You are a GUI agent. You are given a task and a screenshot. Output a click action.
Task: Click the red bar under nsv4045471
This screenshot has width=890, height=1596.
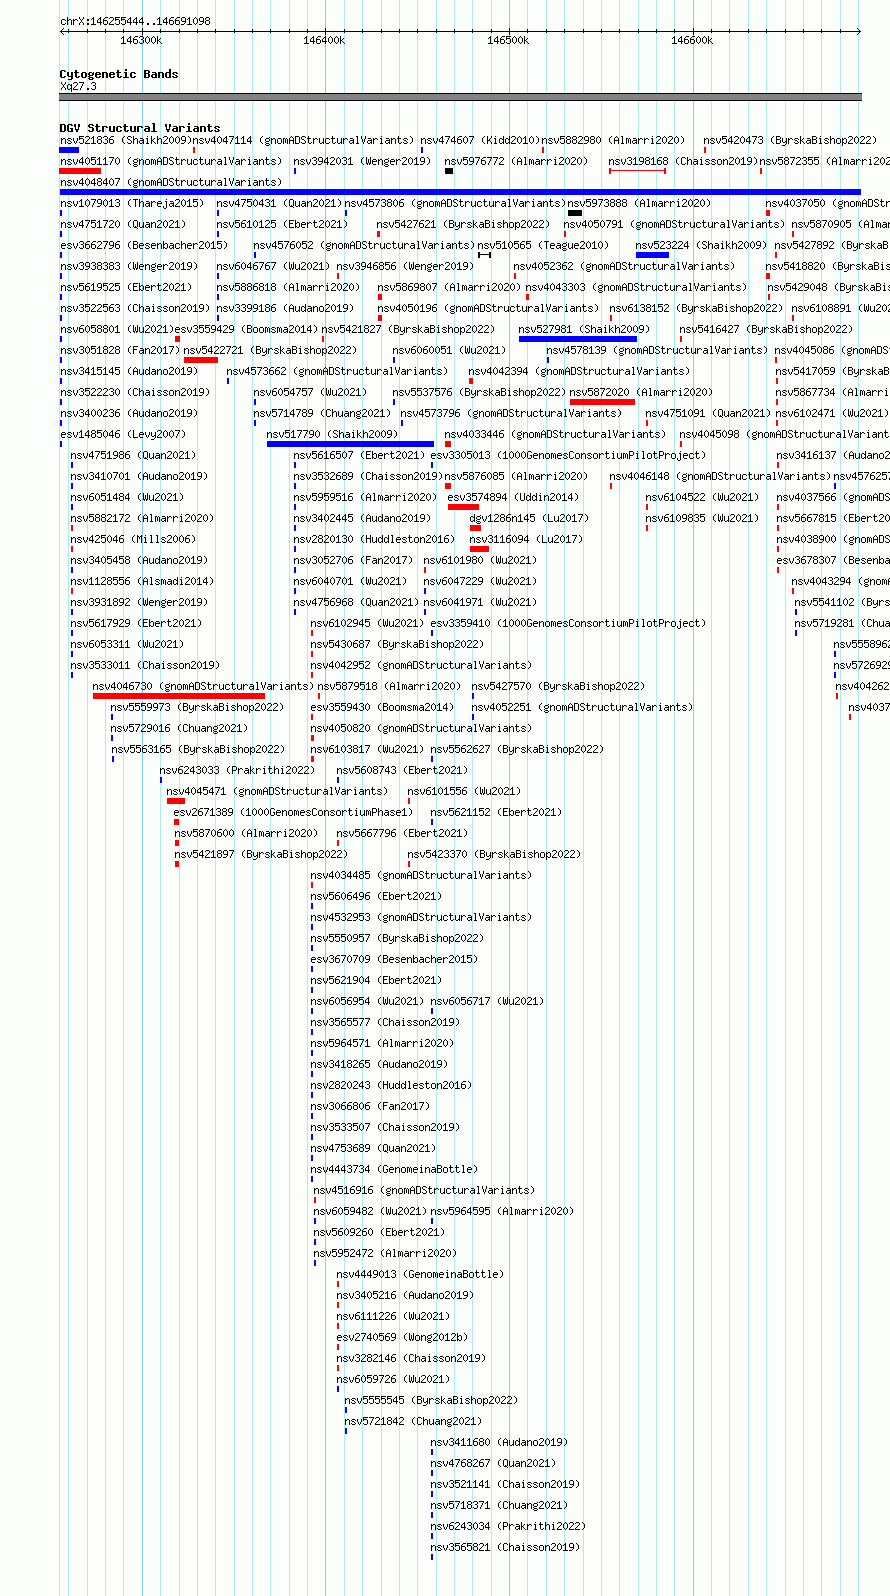(x=176, y=801)
